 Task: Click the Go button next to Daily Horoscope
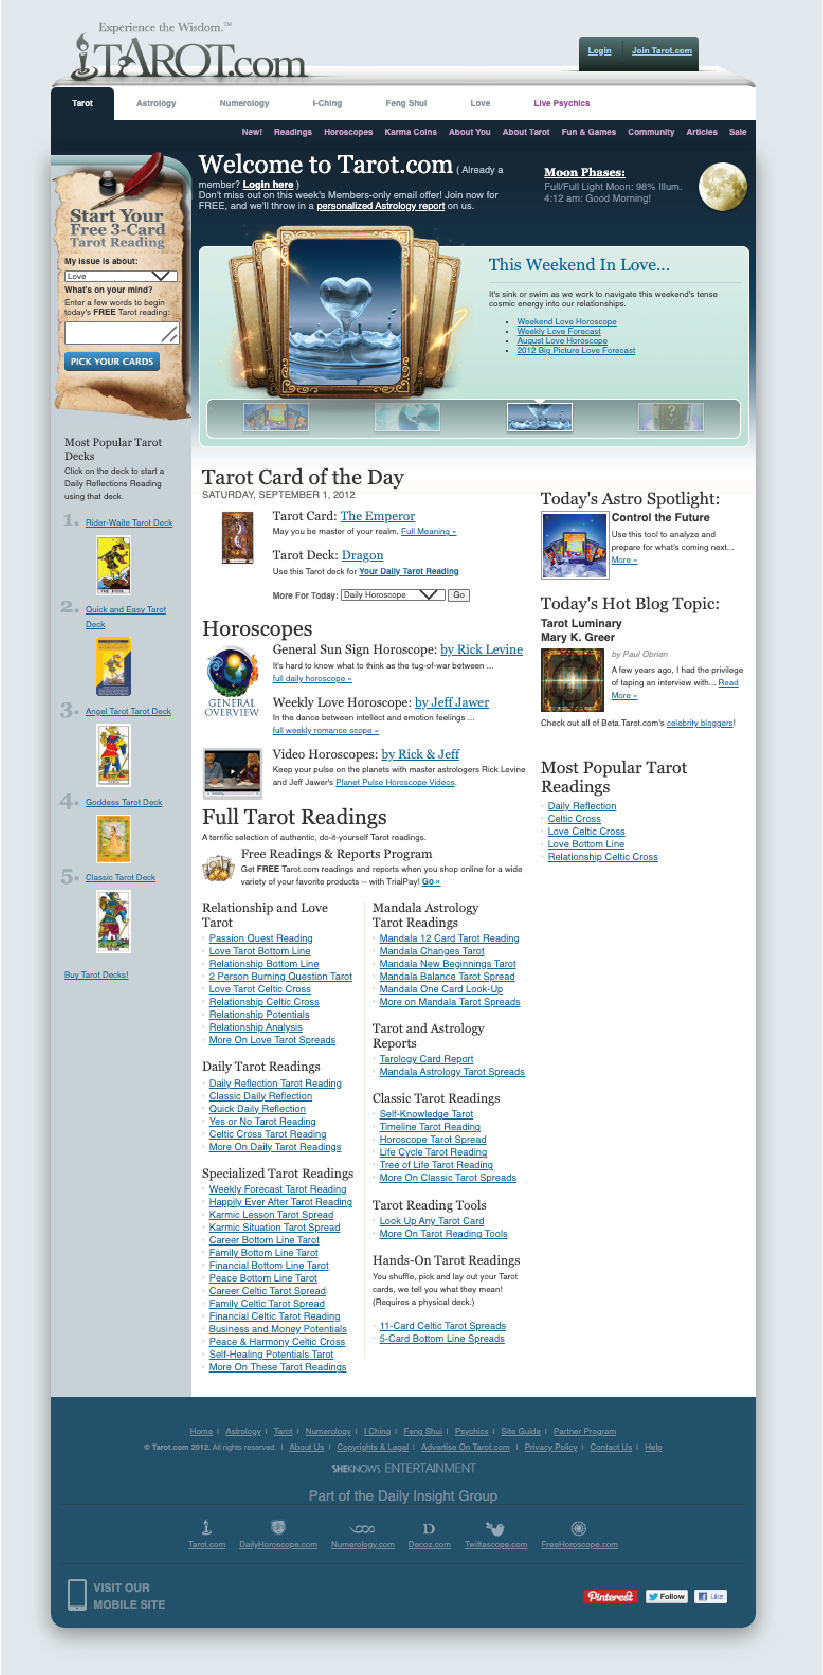tap(459, 595)
